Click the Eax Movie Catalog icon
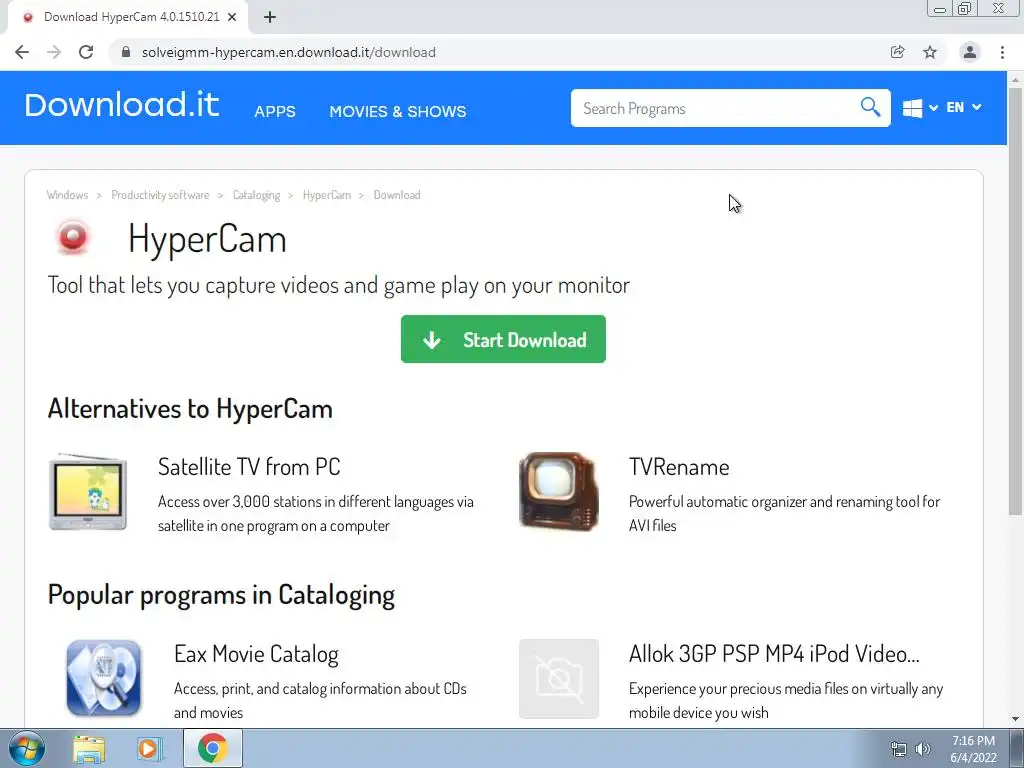The width and height of the screenshot is (1024, 768). pyautogui.click(x=104, y=678)
